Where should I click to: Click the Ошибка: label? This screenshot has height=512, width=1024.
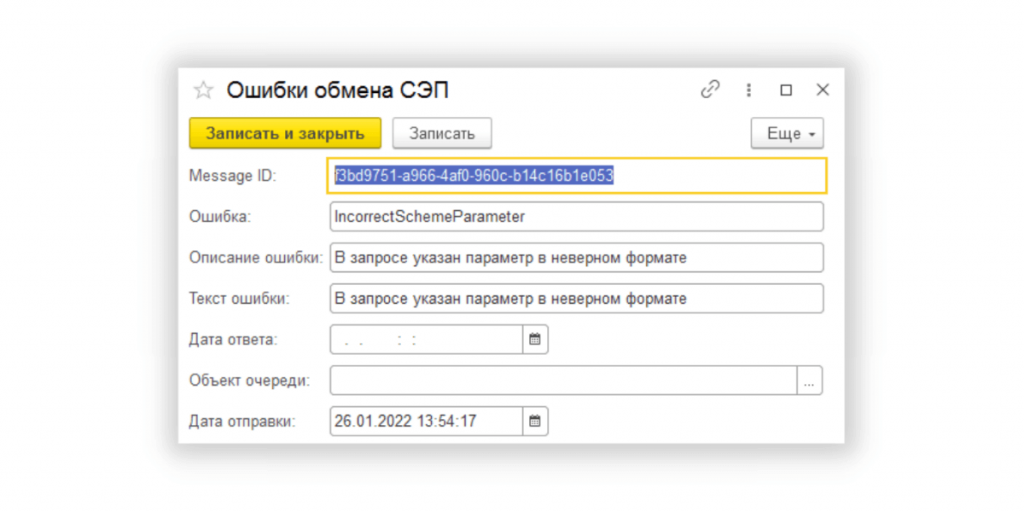coord(219,217)
